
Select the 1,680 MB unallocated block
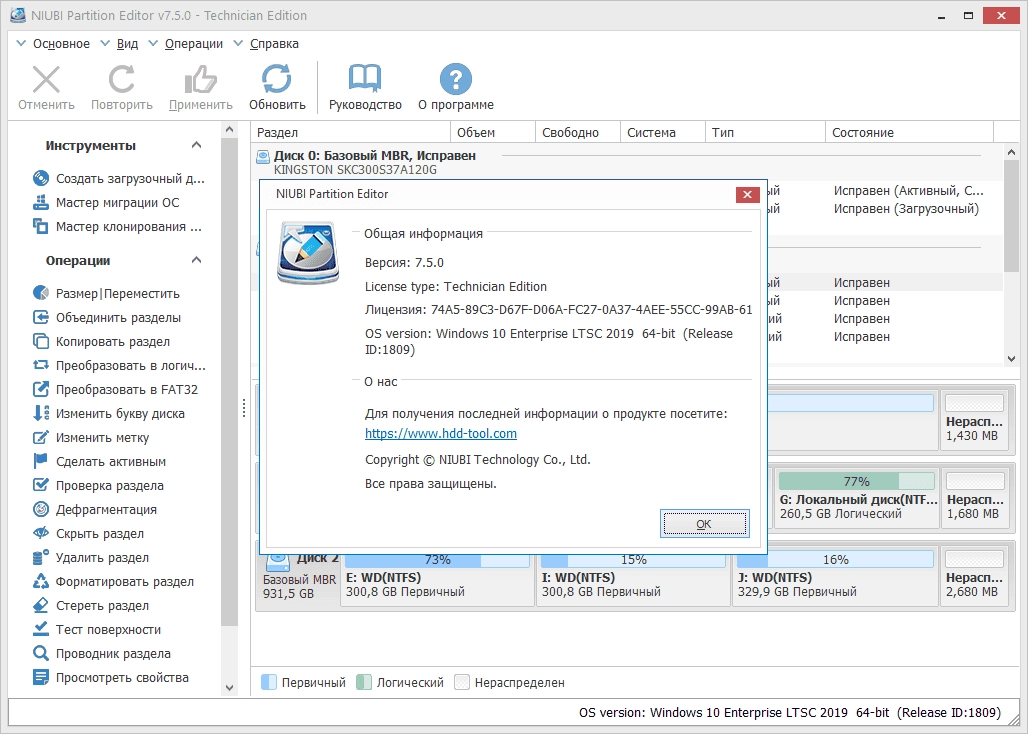pyautogui.click(x=974, y=497)
